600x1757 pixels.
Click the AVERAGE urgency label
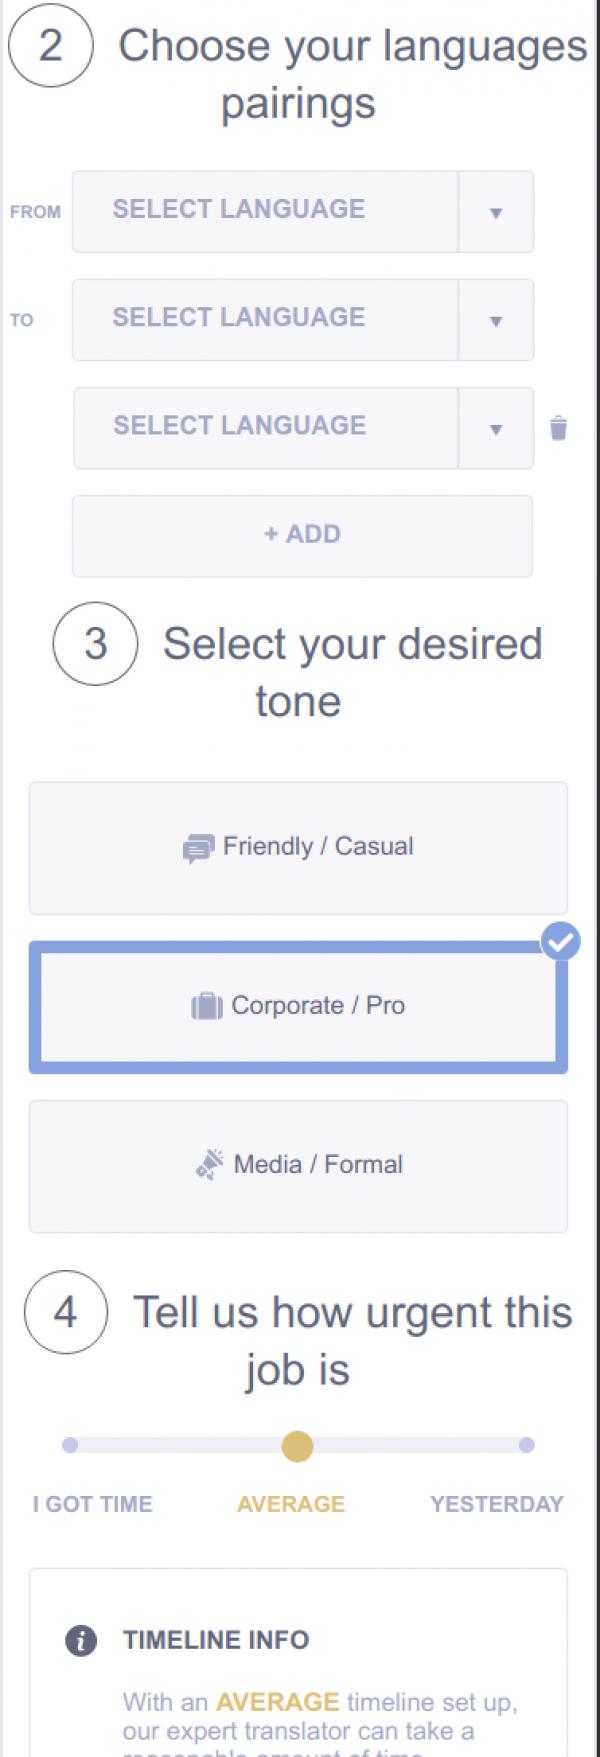(290, 1503)
